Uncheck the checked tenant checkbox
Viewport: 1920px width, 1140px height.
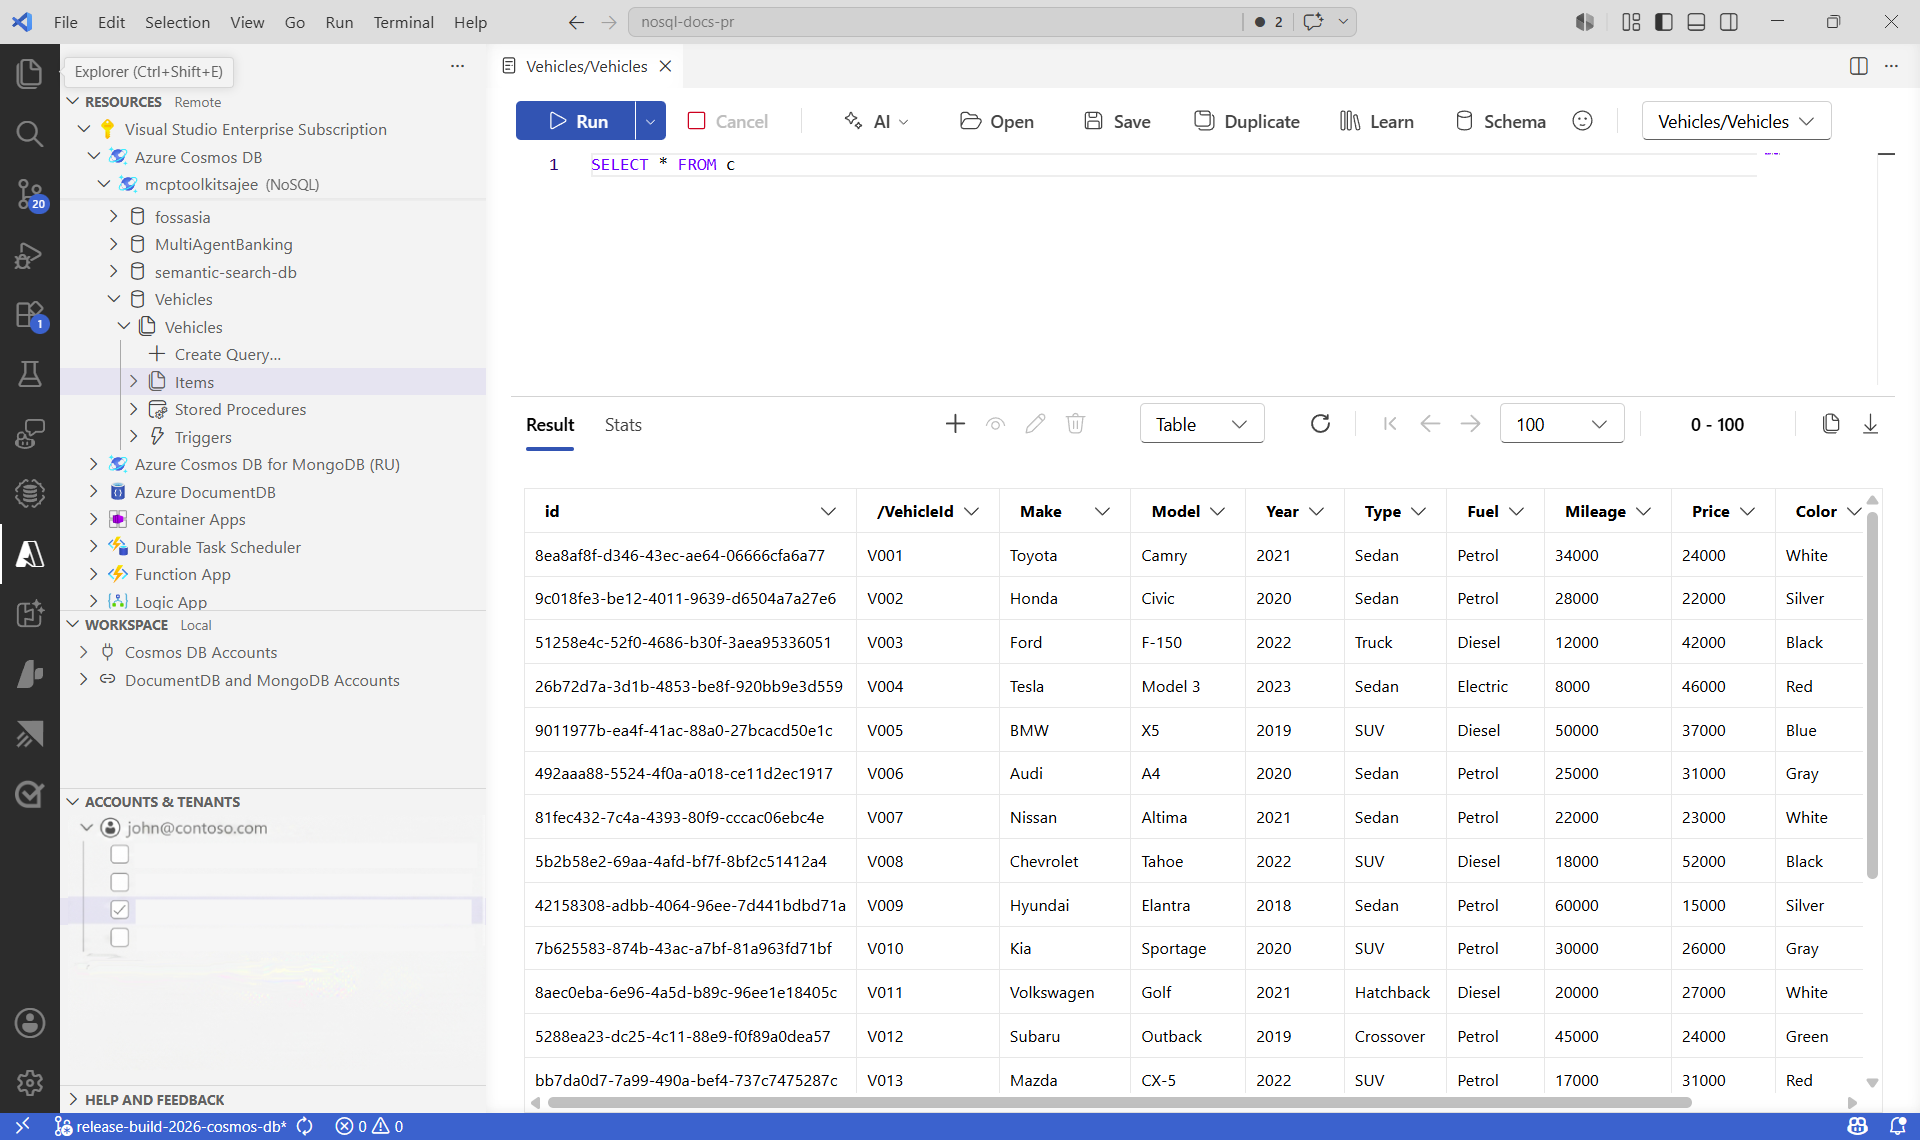[120, 909]
